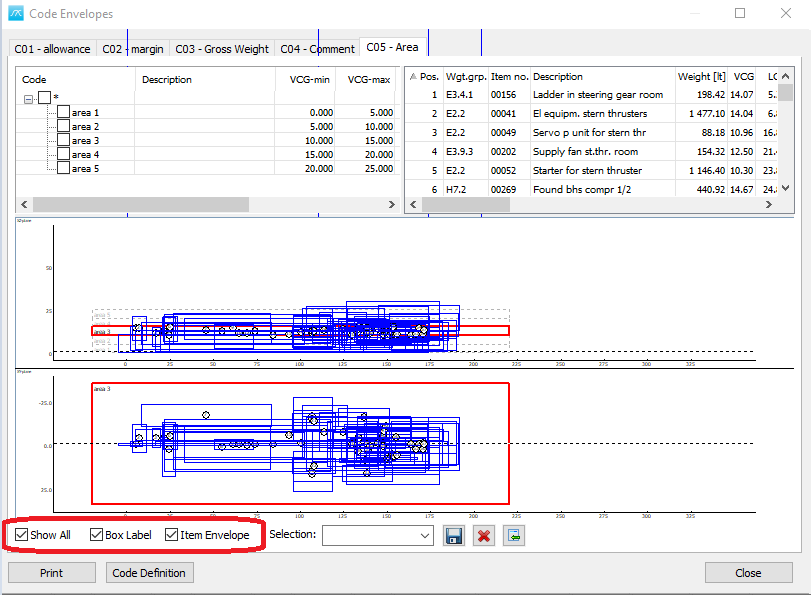The image size is (812, 595).
Task: Select the 'Supply fan st.thr. room' row
Action: click(x=590, y=151)
